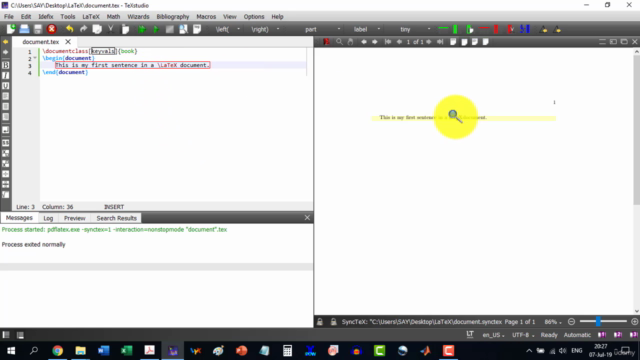Go forward in PDF viewer history
Image resolution: width=640 pixels, height=360 pixels.
[375, 42]
